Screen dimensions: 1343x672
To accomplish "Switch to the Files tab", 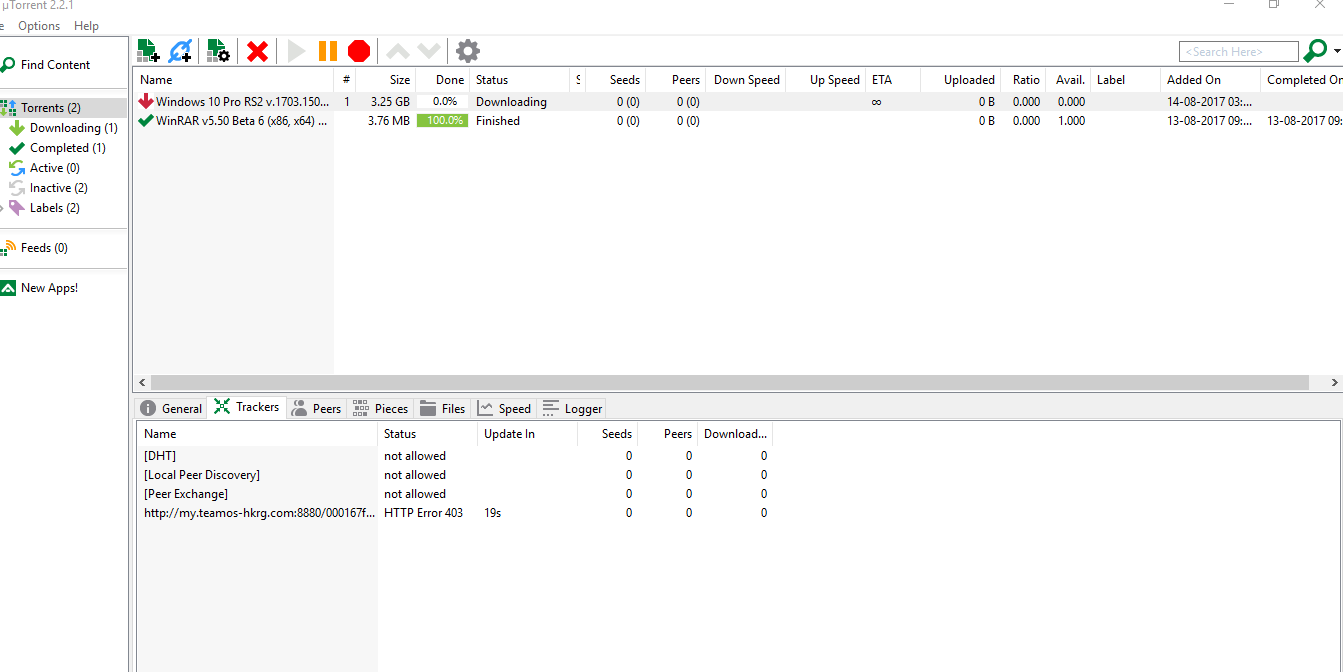I will pyautogui.click(x=443, y=408).
